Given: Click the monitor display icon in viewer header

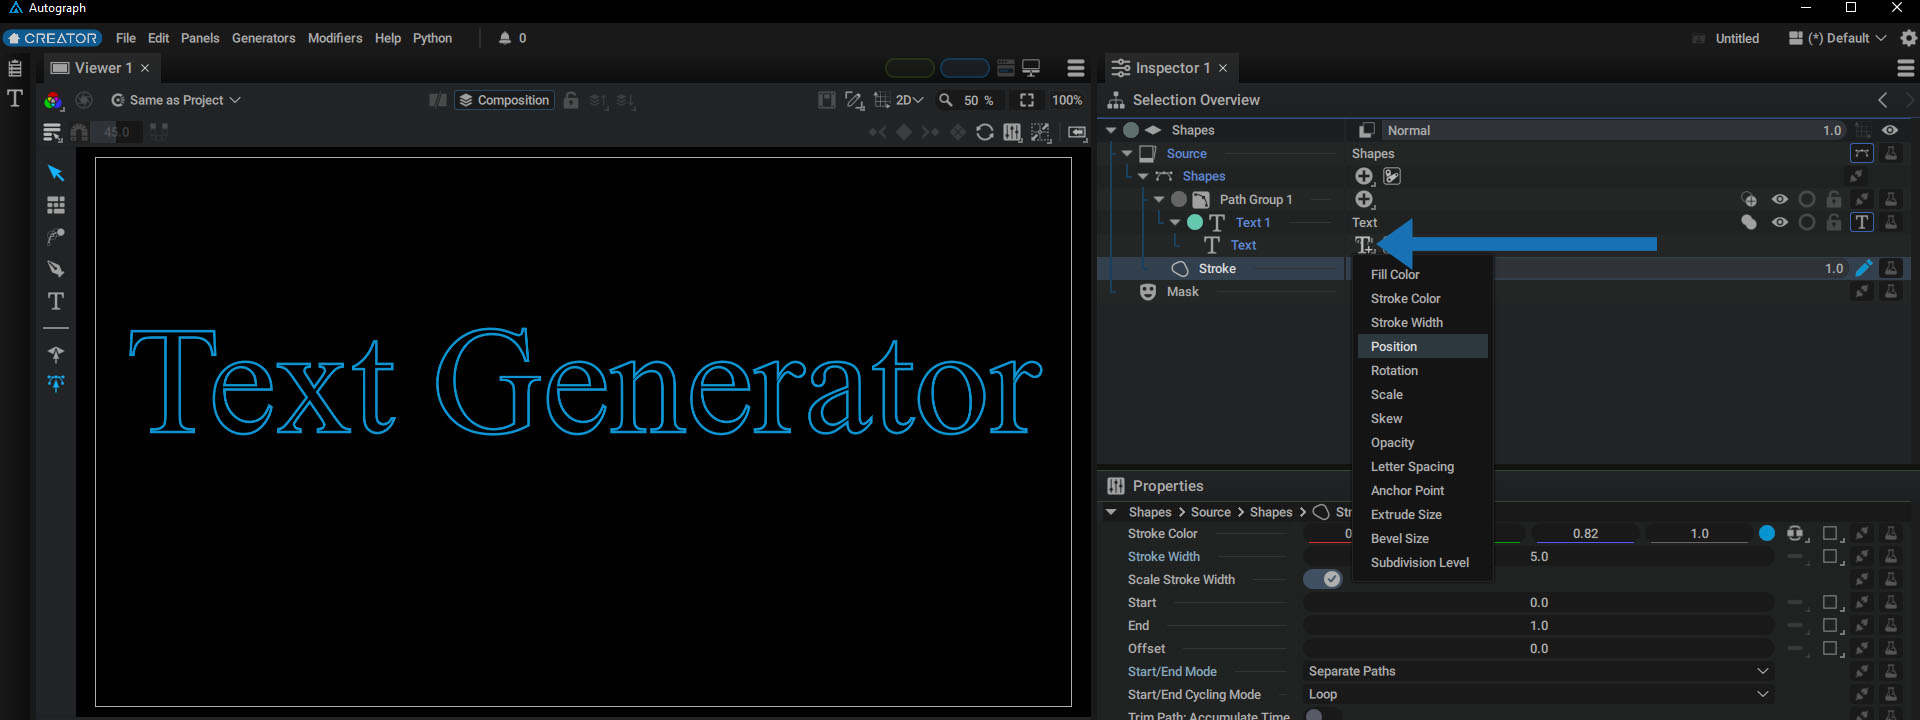Looking at the screenshot, I should coord(1031,68).
